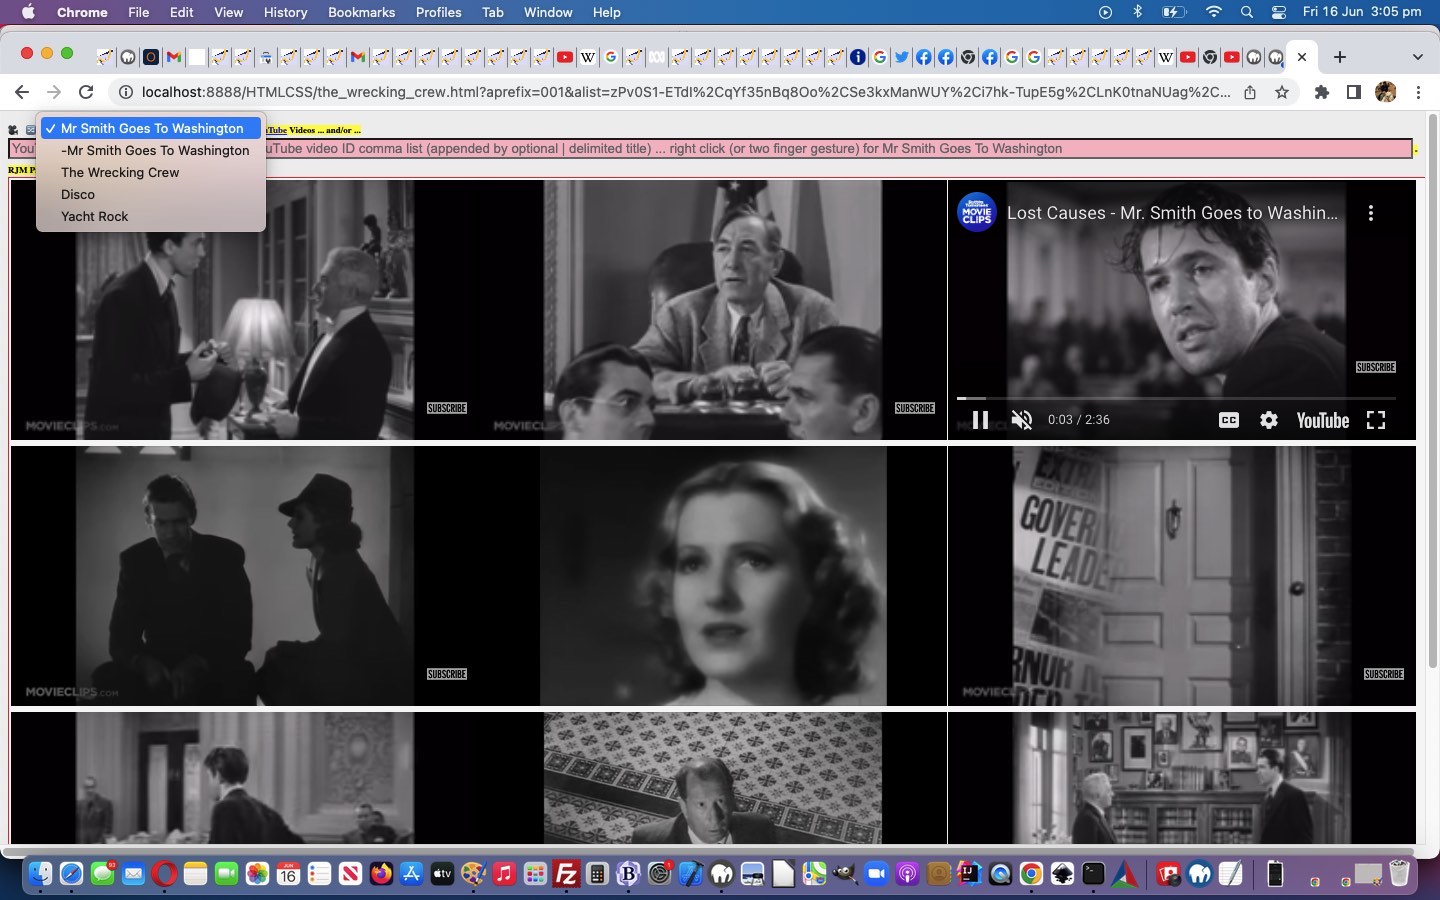Toggle closed captions on the video
Viewport: 1440px width, 900px height.
[1228, 420]
